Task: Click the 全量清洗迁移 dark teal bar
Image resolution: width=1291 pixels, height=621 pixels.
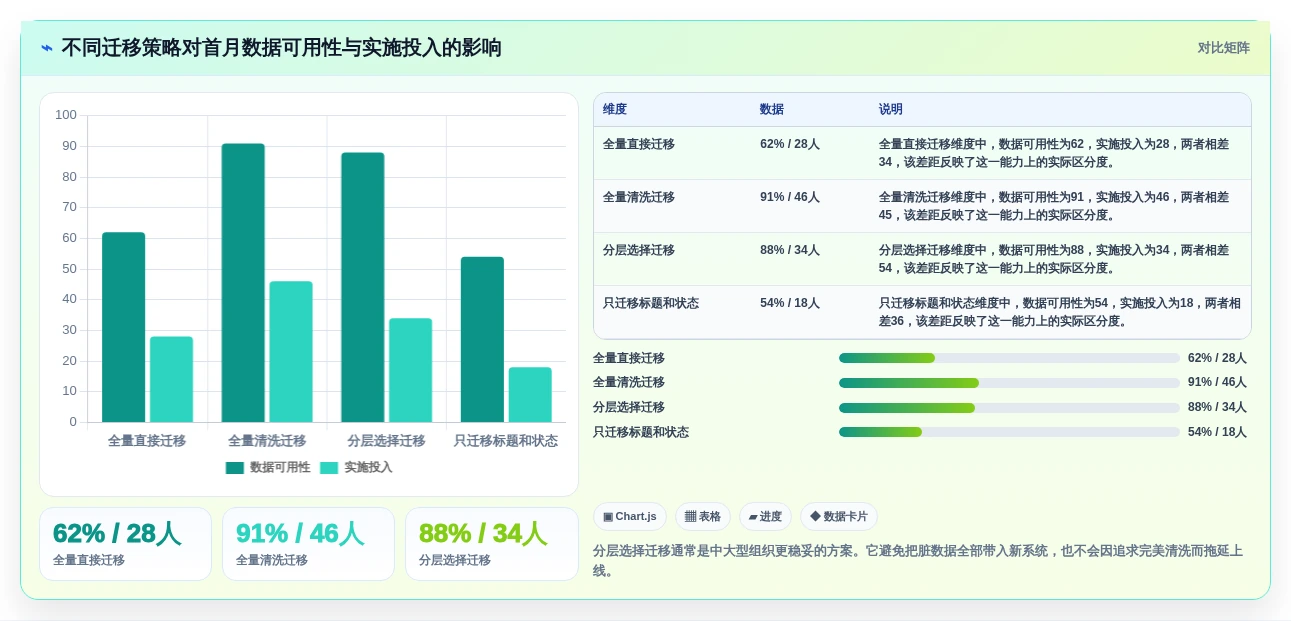Action: point(243,283)
